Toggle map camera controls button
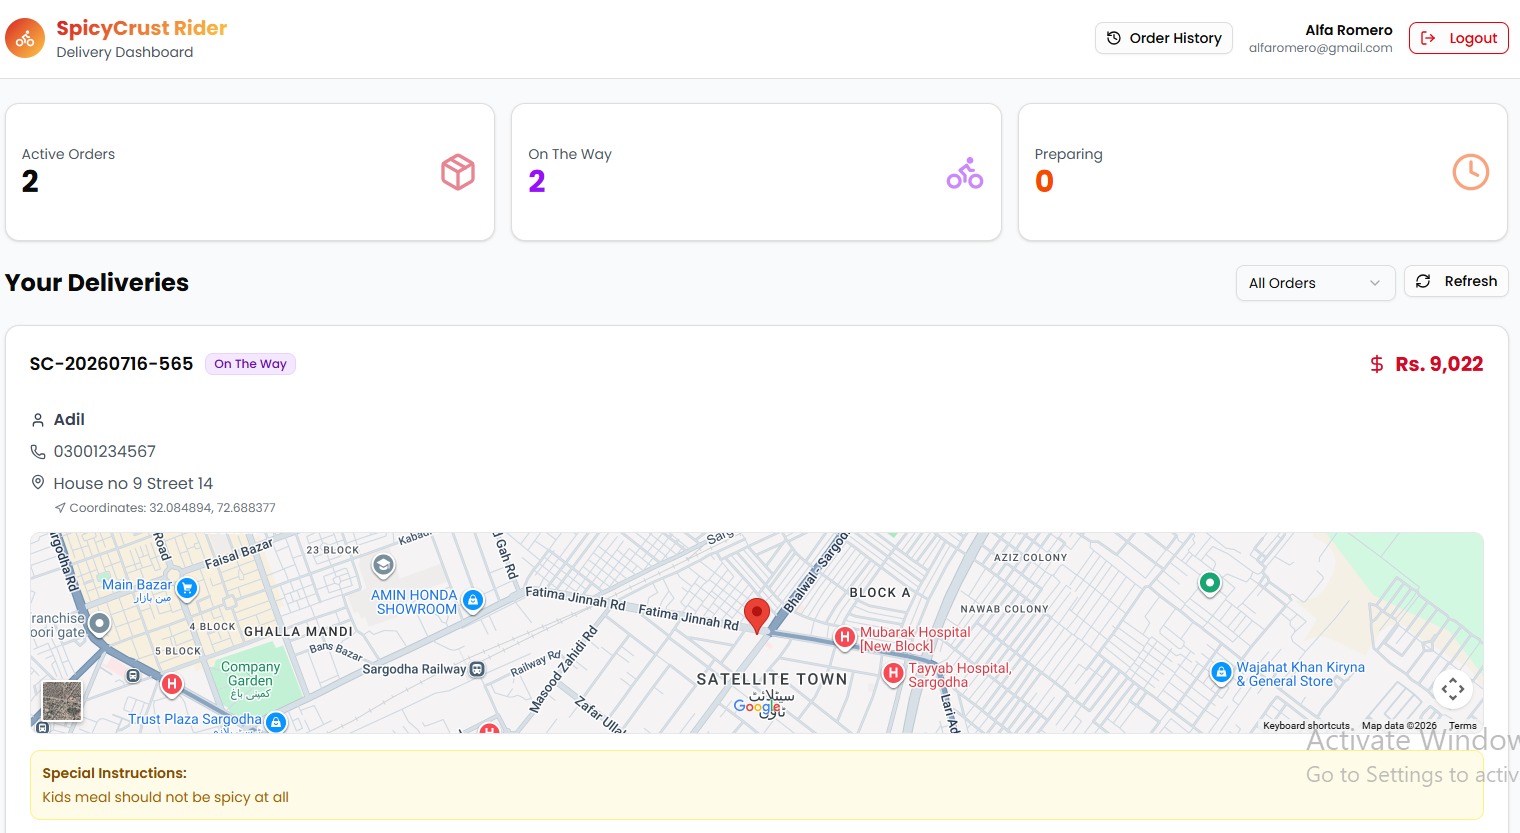This screenshot has height=833, width=1520. point(1453,688)
